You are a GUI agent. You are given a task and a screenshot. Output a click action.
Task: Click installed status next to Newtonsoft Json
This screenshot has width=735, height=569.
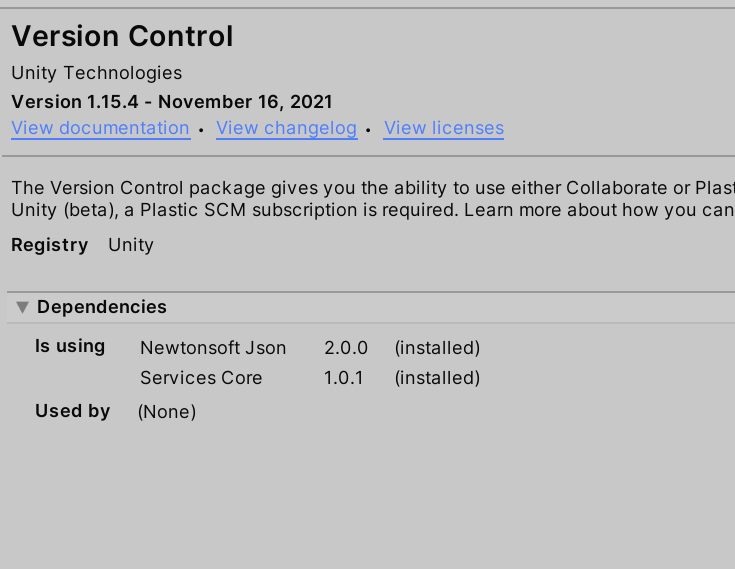(x=437, y=348)
